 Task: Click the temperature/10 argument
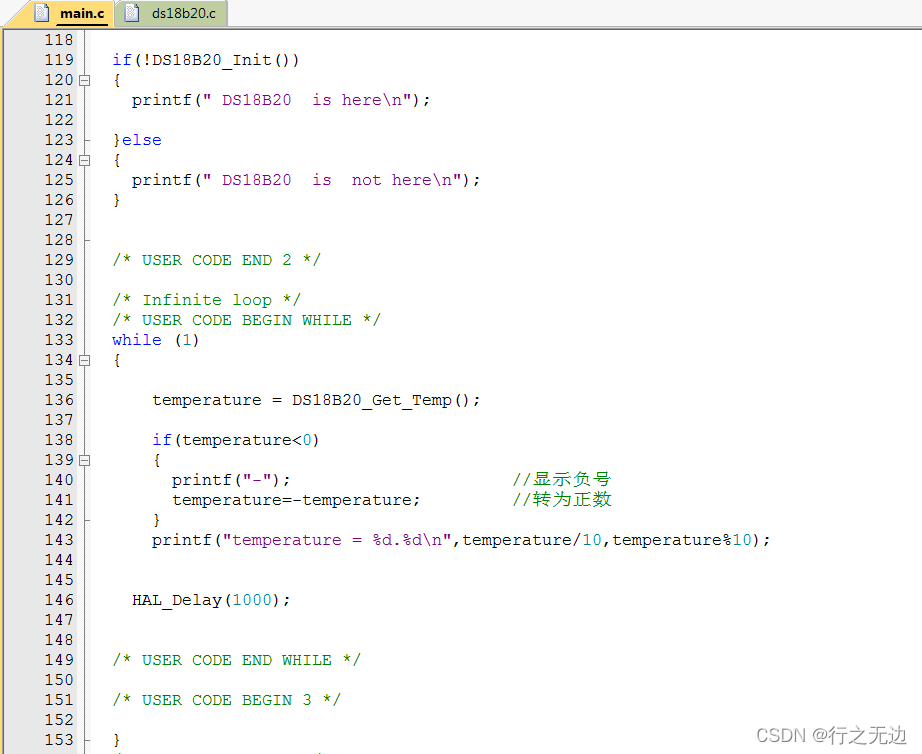(532, 540)
